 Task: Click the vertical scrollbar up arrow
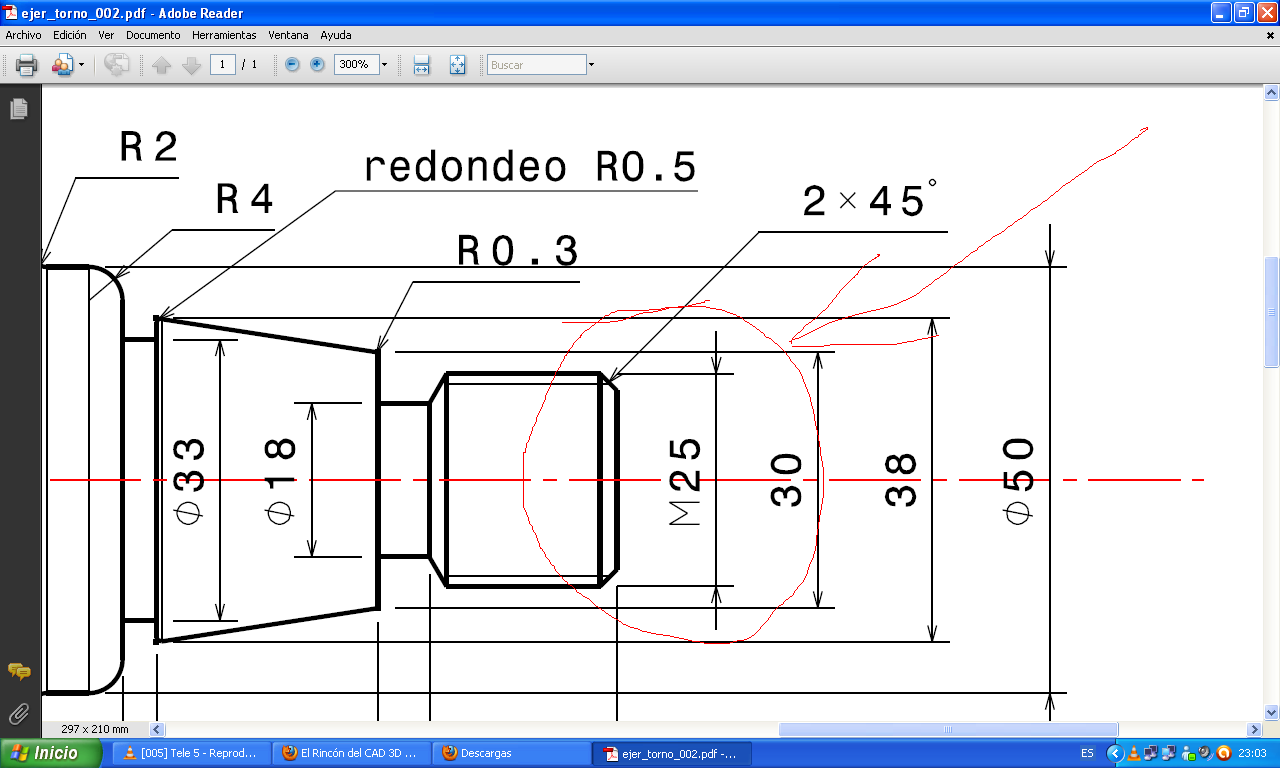1272,92
